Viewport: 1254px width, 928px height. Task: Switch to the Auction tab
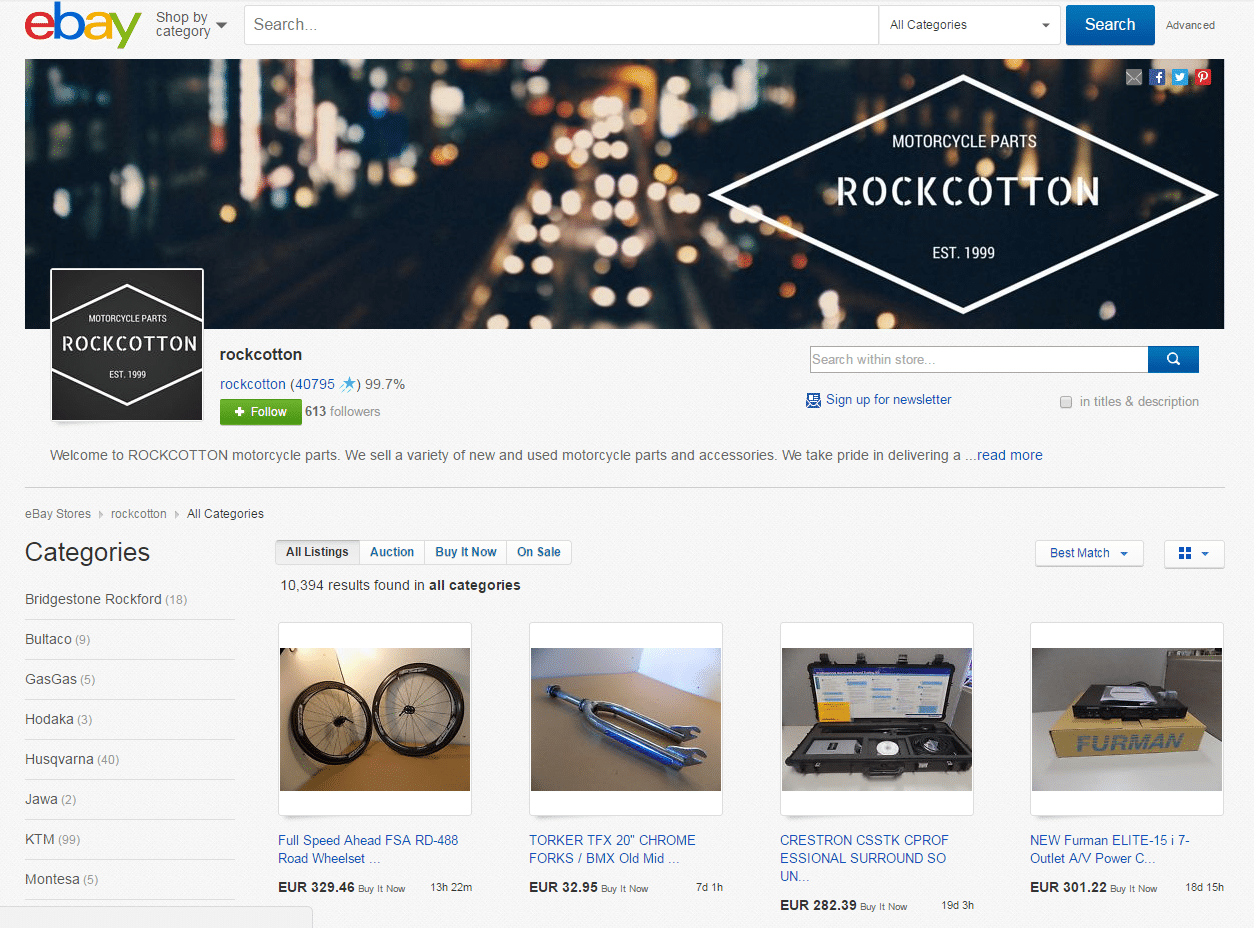[392, 552]
